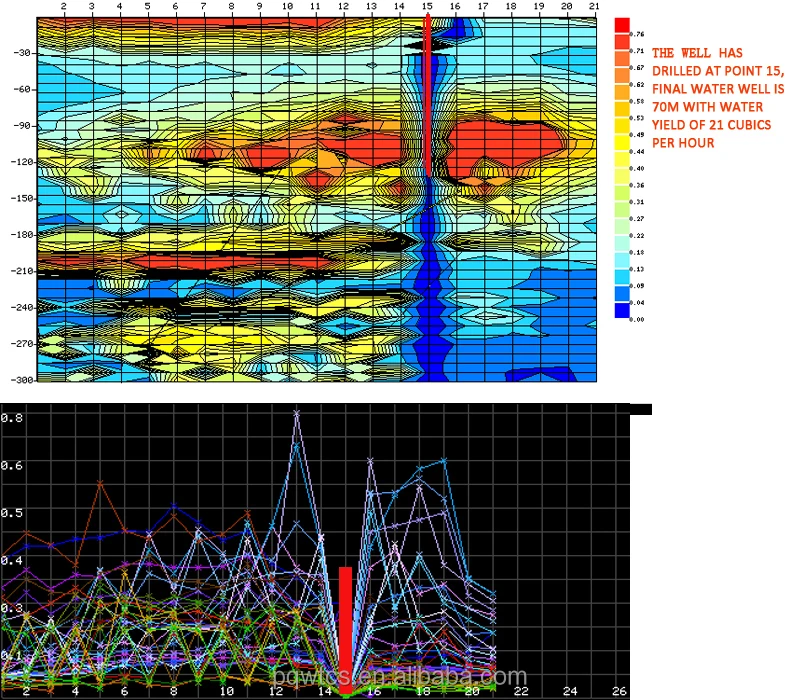Click the red well description text
Image resolution: width=800 pixels, height=700 pixels.
point(717,98)
